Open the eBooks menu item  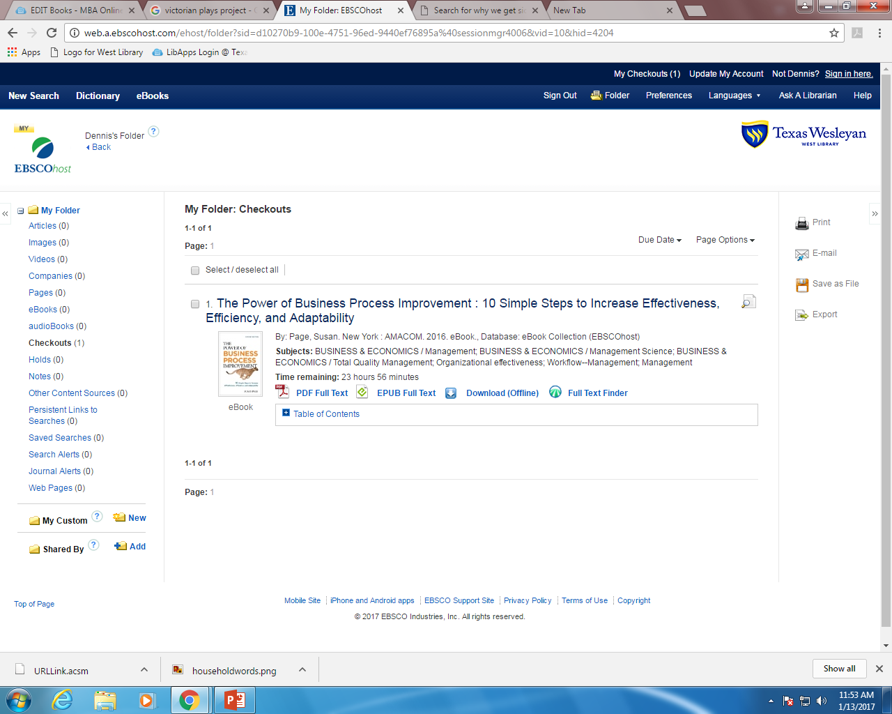pyautogui.click(x=152, y=96)
